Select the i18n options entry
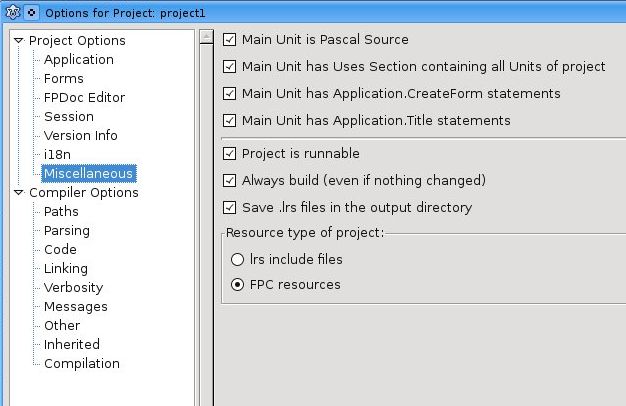 pyautogui.click(x=56, y=155)
